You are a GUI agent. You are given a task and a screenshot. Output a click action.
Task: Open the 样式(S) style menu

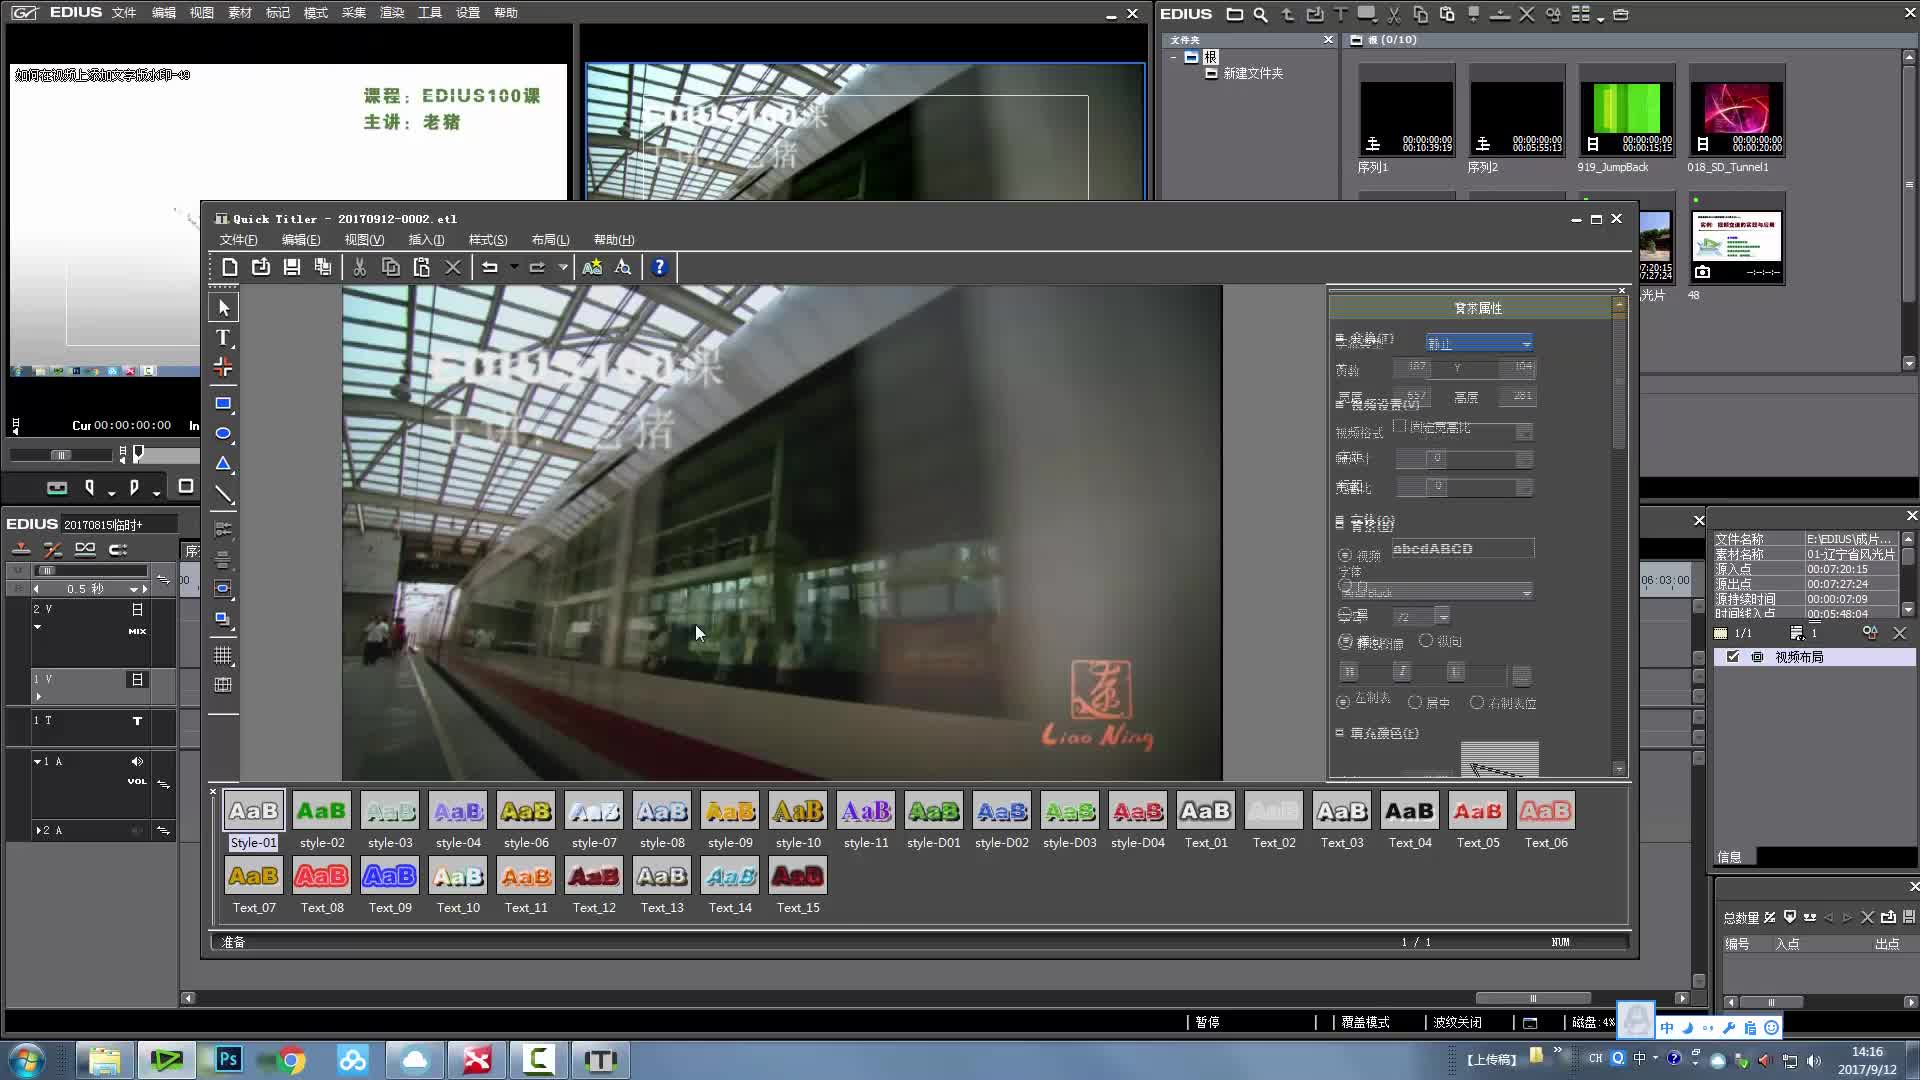pyautogui.click(x=488, y=240)
